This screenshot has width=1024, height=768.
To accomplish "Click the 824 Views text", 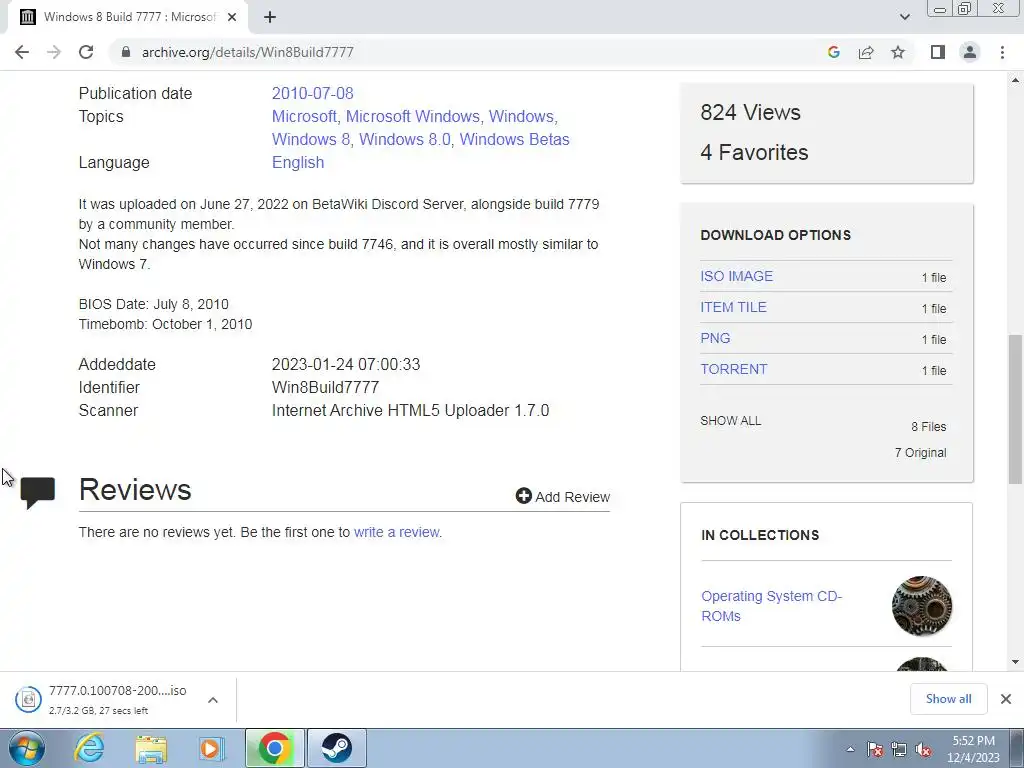I will (x=750, y=112).
